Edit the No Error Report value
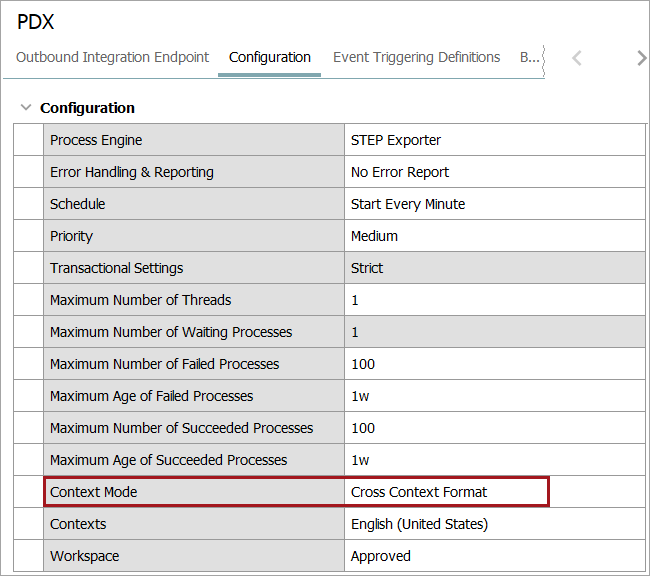650x576 pixels. [x=400, y=172]
